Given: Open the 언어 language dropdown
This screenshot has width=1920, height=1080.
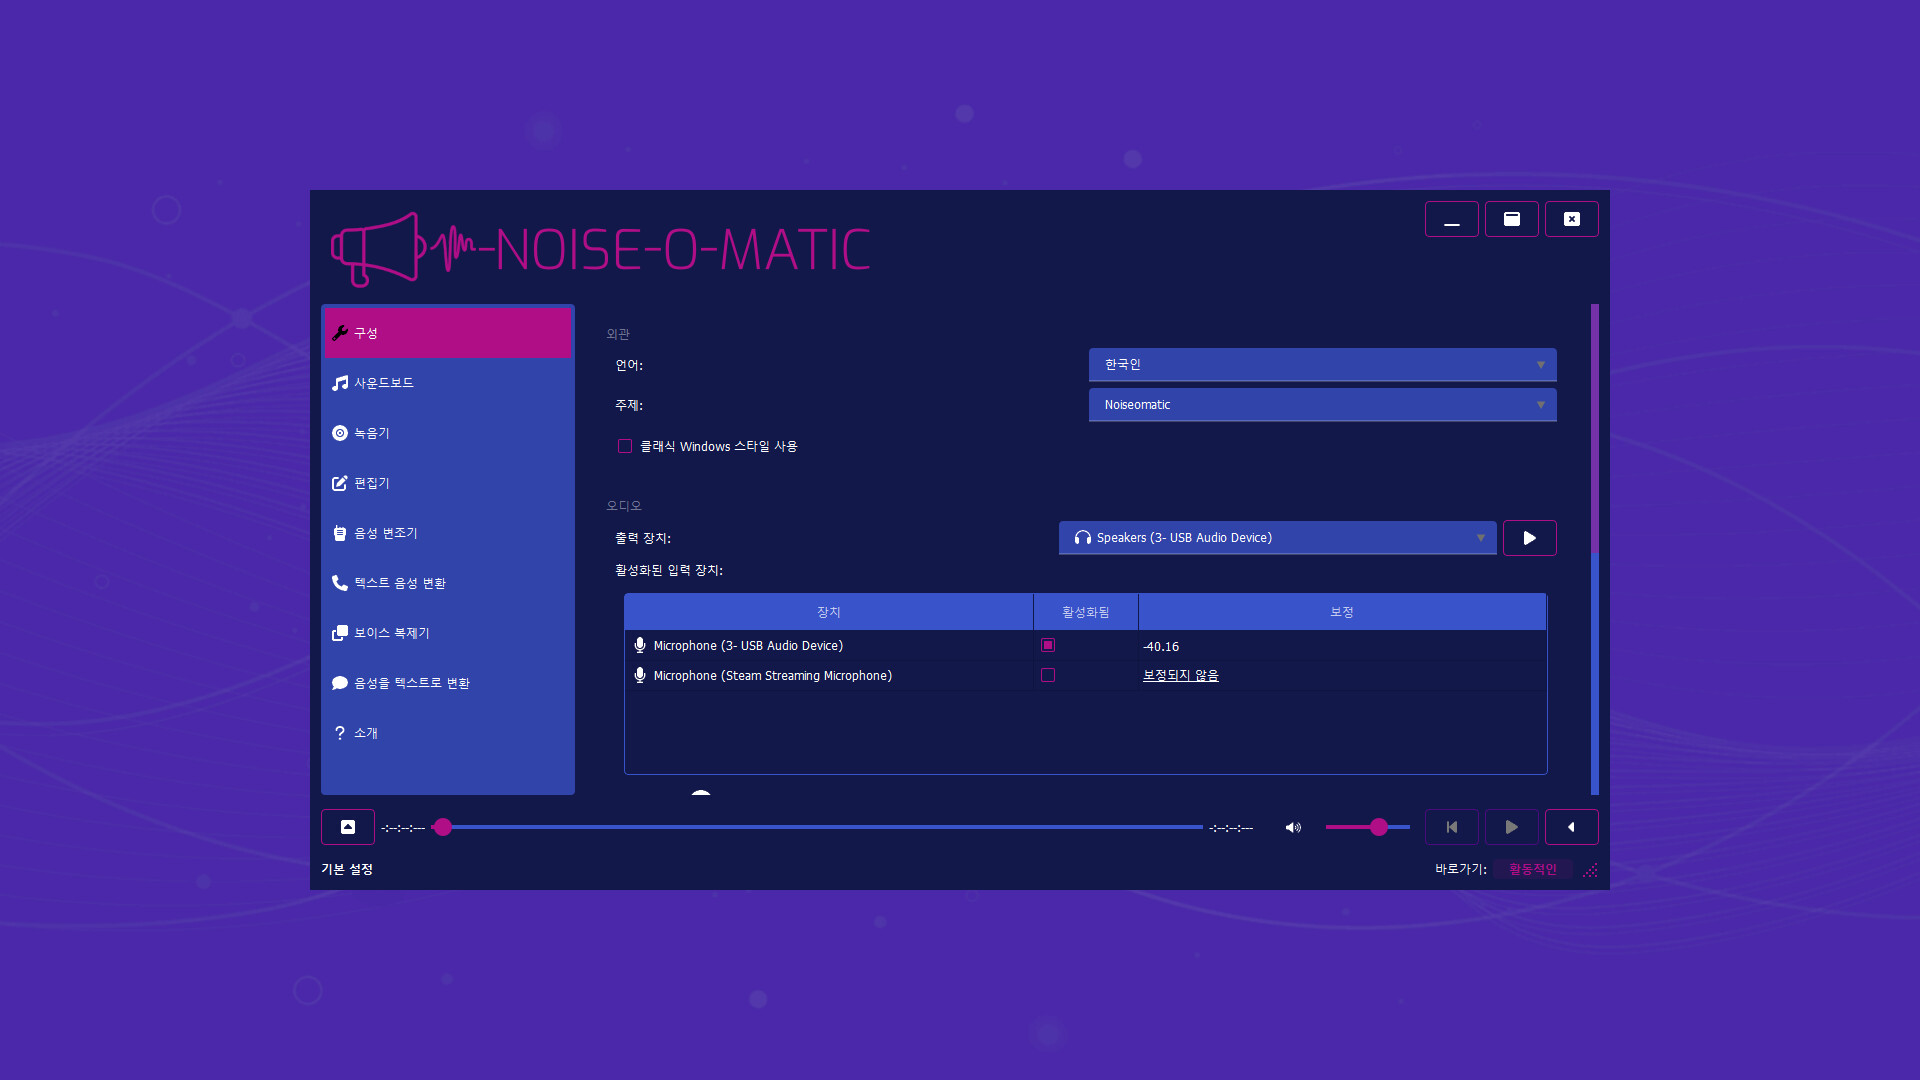Looking at the screenshot, I should pyautogui.click(x=1322, y=365).
